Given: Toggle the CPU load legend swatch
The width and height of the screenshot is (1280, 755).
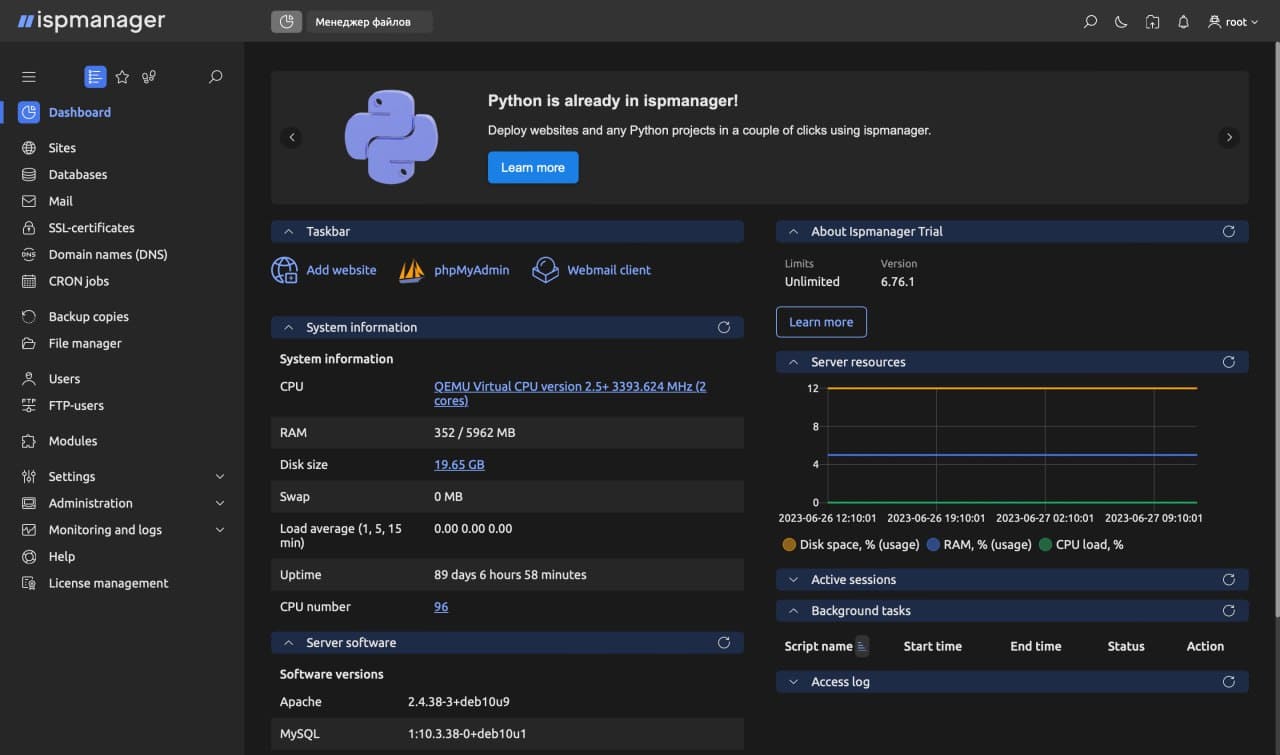Looking at the screenshot, I should tap(1045, 545).
